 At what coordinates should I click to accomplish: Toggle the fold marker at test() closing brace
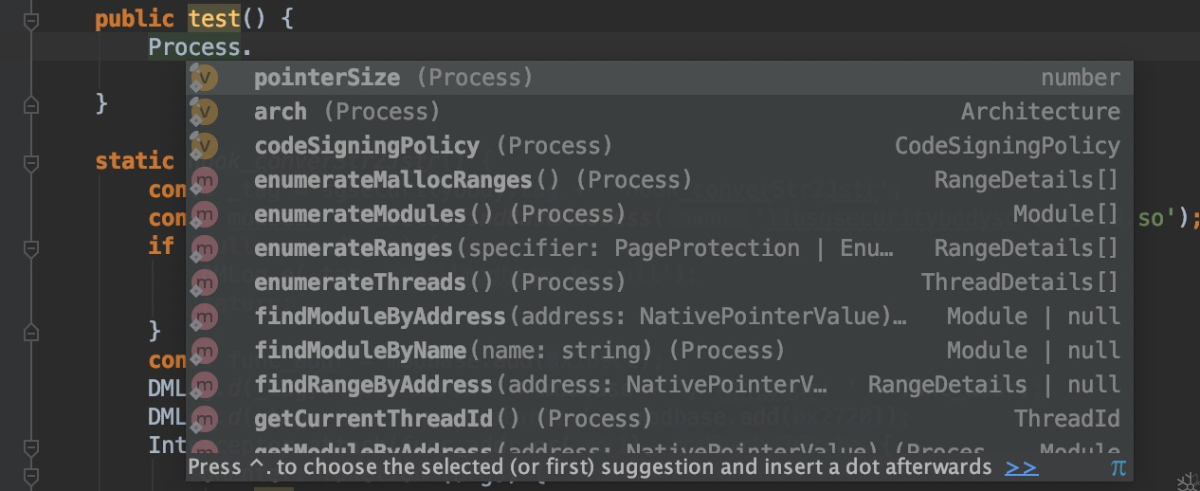click(x=30, y=102)
